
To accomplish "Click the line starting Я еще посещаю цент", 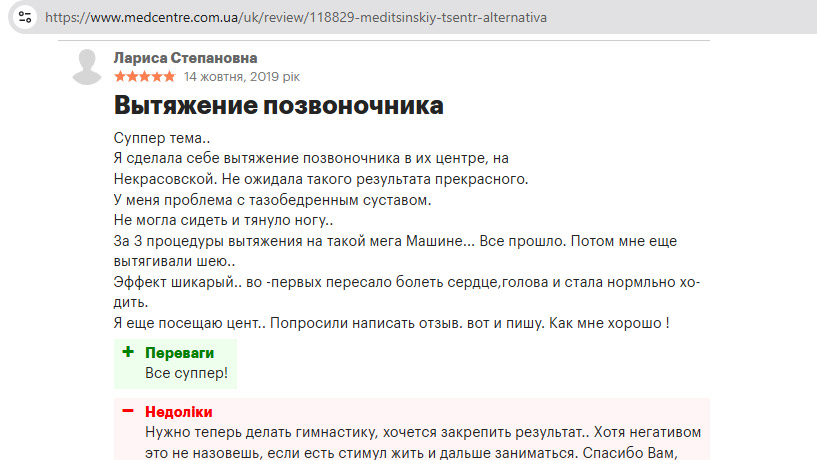I will (390, 323).
